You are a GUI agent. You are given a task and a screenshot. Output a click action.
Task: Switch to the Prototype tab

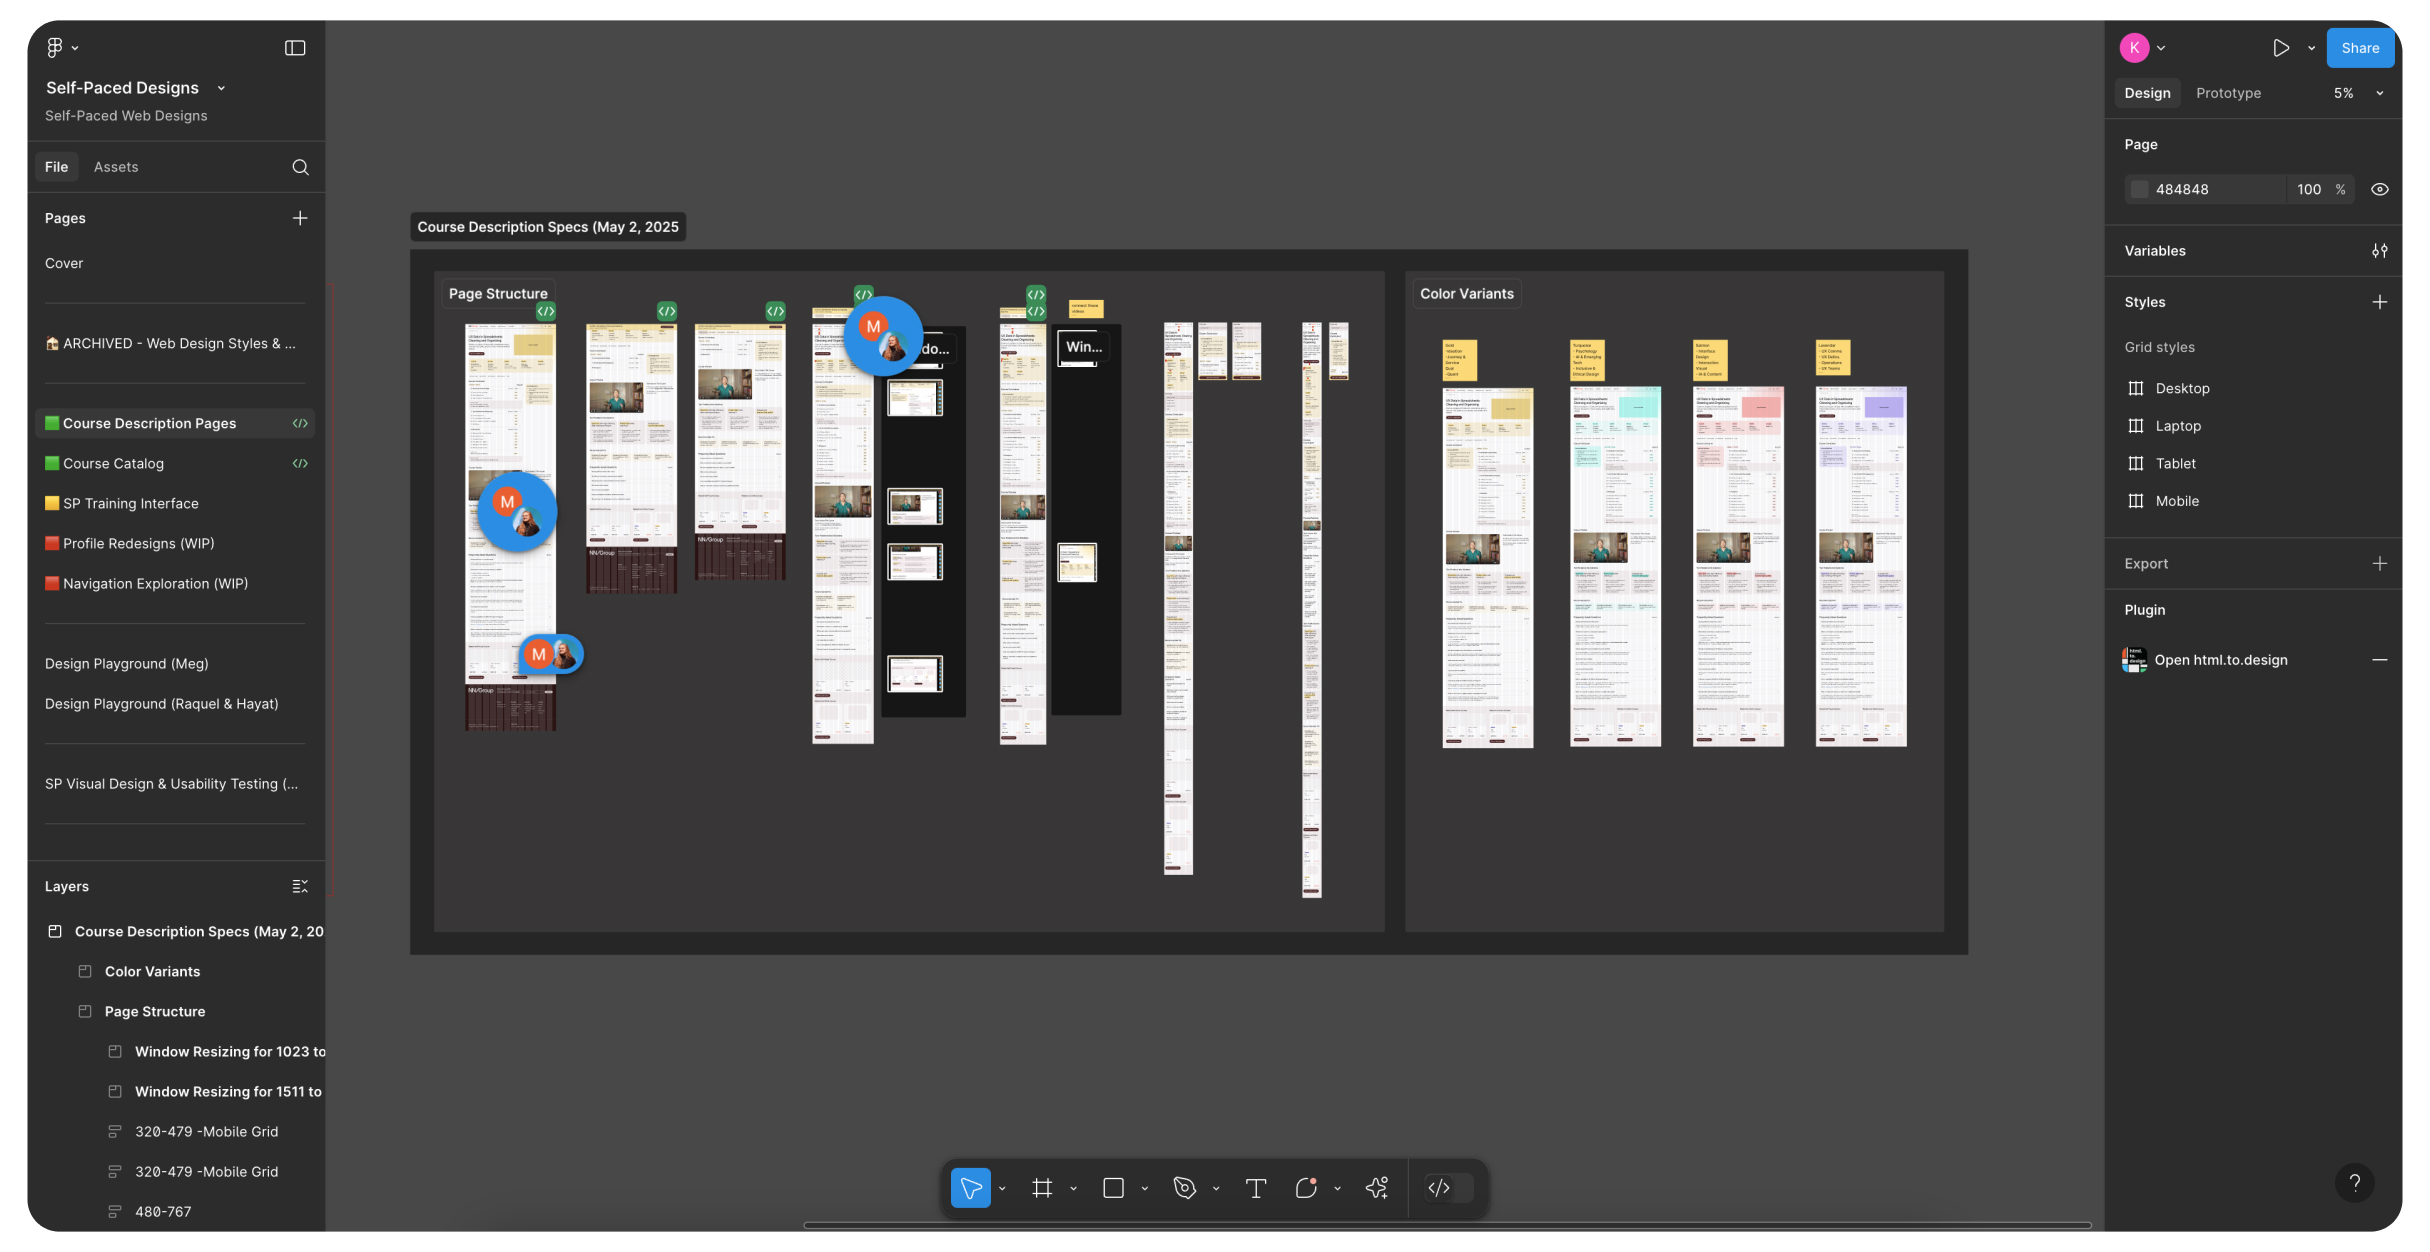tap(2228, 93)
